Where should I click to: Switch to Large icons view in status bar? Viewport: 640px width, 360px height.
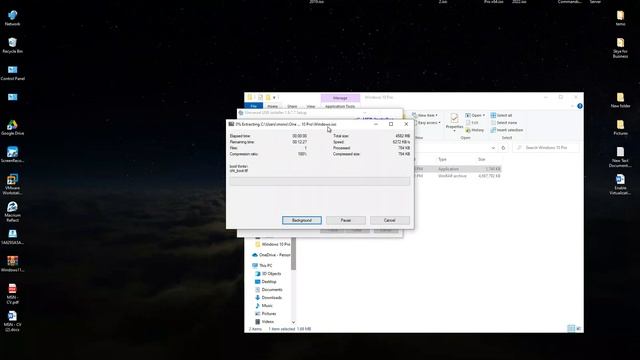(x=578, y=328)
